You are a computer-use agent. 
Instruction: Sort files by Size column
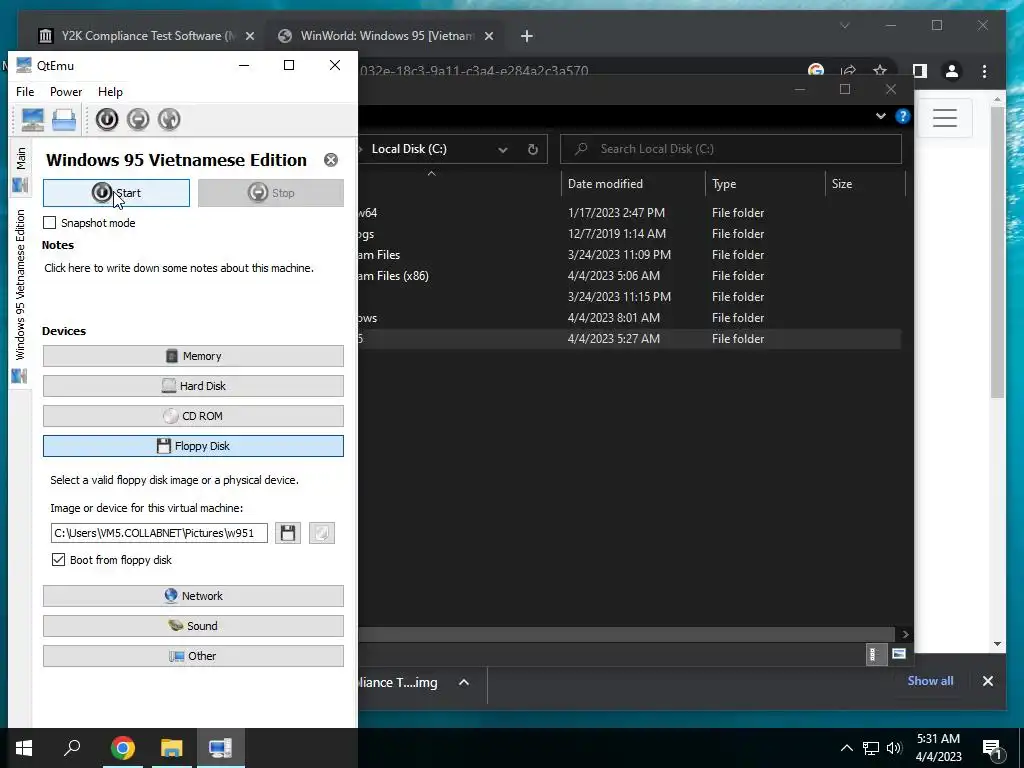click(865, 184)
